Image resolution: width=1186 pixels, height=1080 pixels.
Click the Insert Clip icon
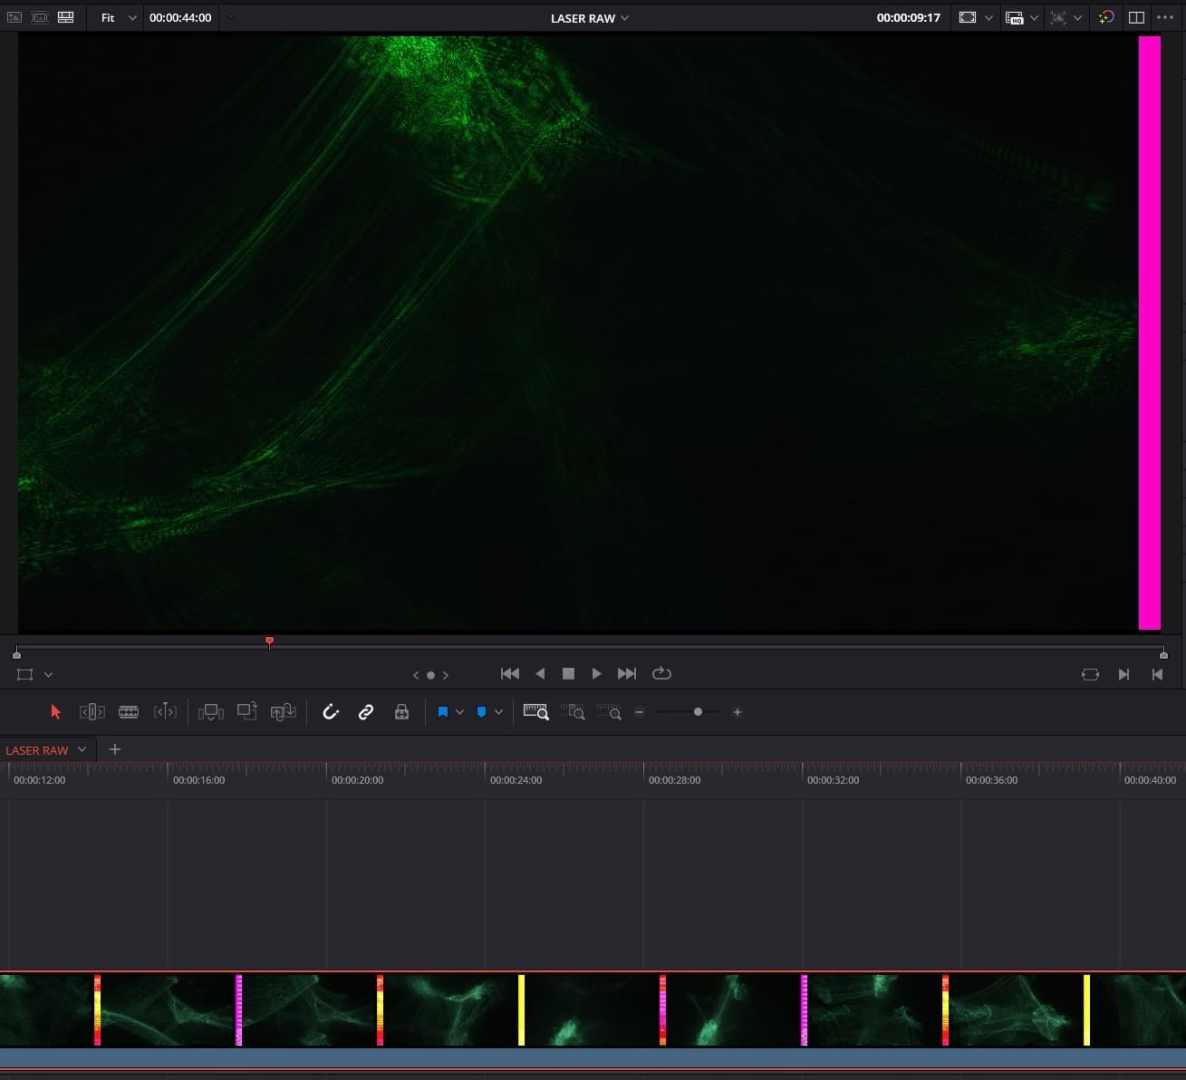click(x=211, y=712)
